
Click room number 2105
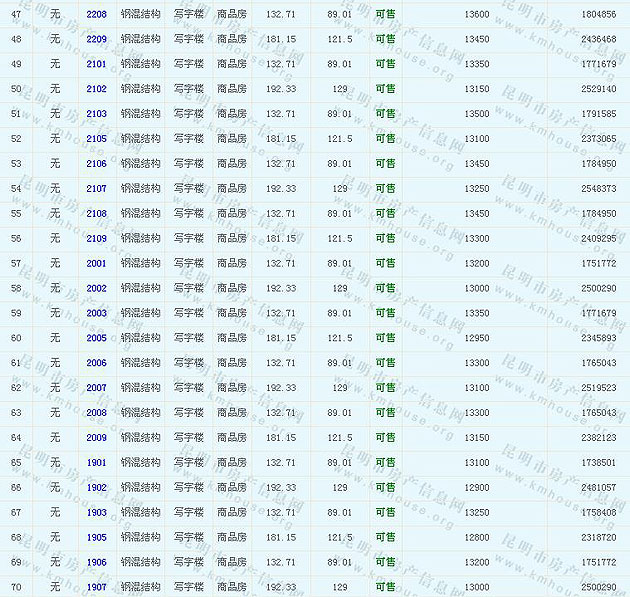[97, 139]
